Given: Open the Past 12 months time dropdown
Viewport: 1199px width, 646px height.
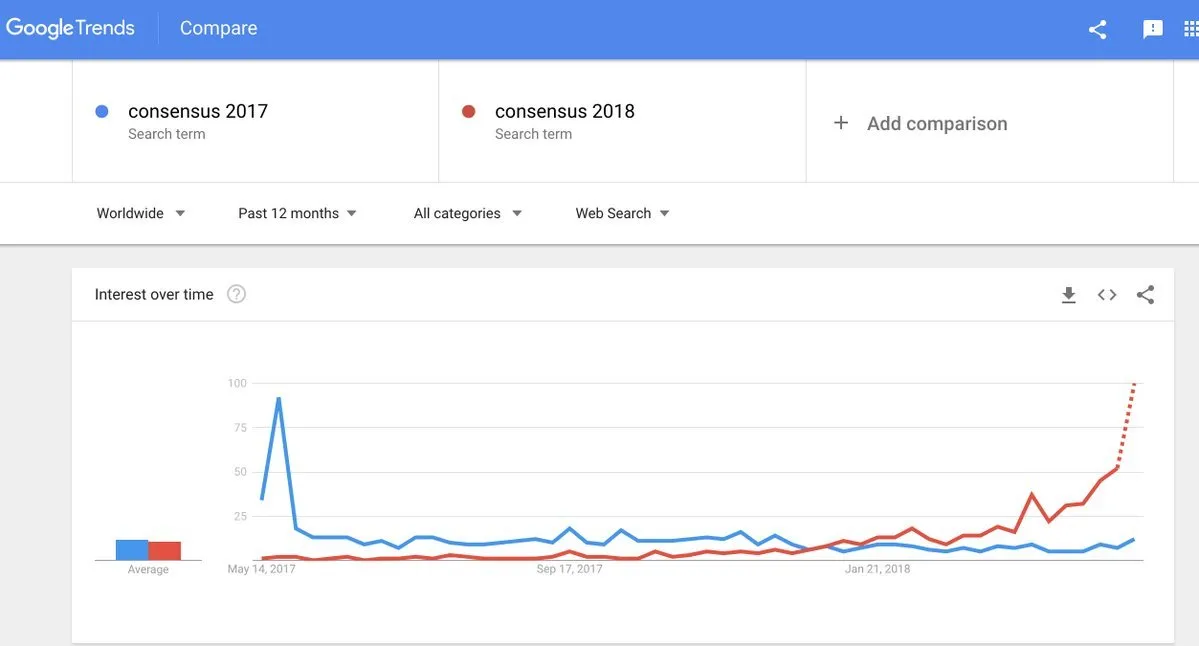Looking at the screenshot, I should 297,213.
